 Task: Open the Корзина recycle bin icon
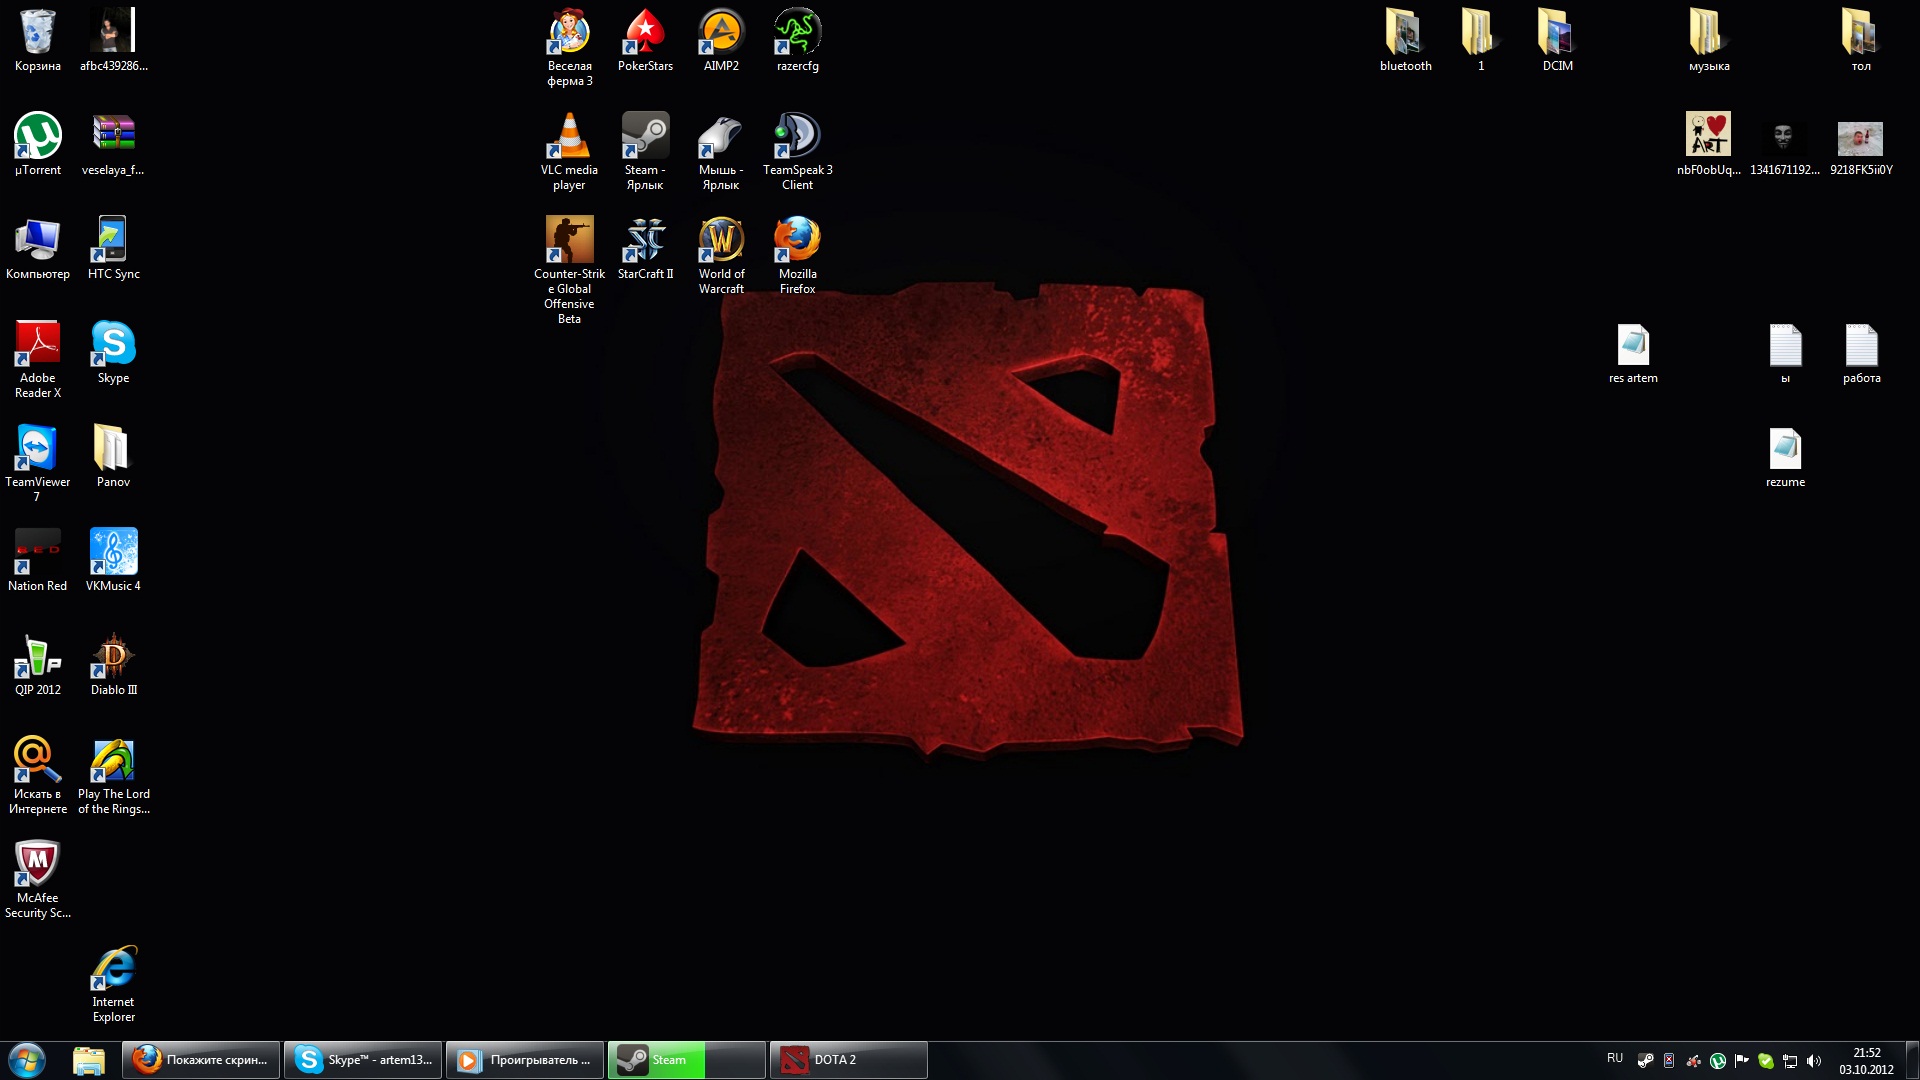(38, 40)
